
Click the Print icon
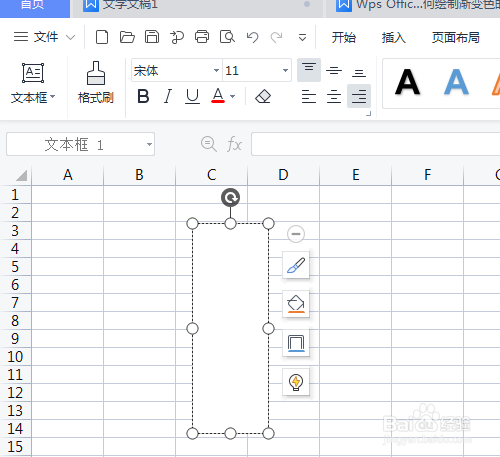[202, 37]
